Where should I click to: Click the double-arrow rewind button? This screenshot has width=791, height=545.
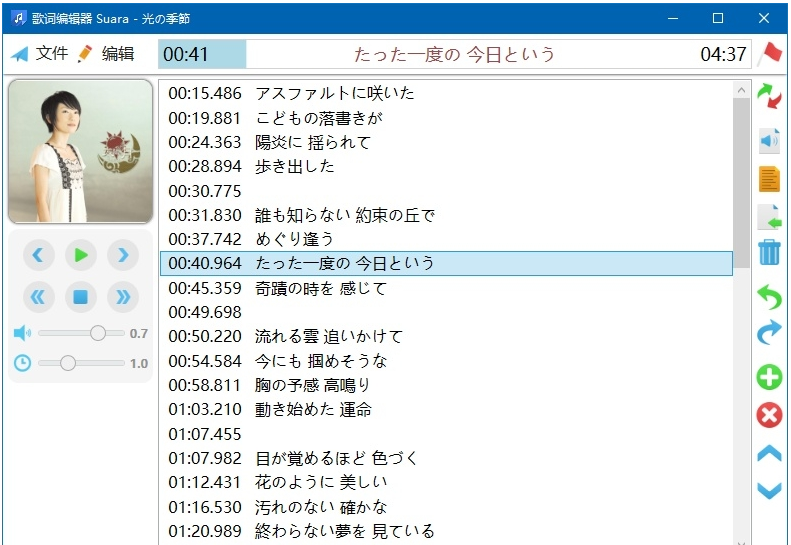tap(39, 297)
